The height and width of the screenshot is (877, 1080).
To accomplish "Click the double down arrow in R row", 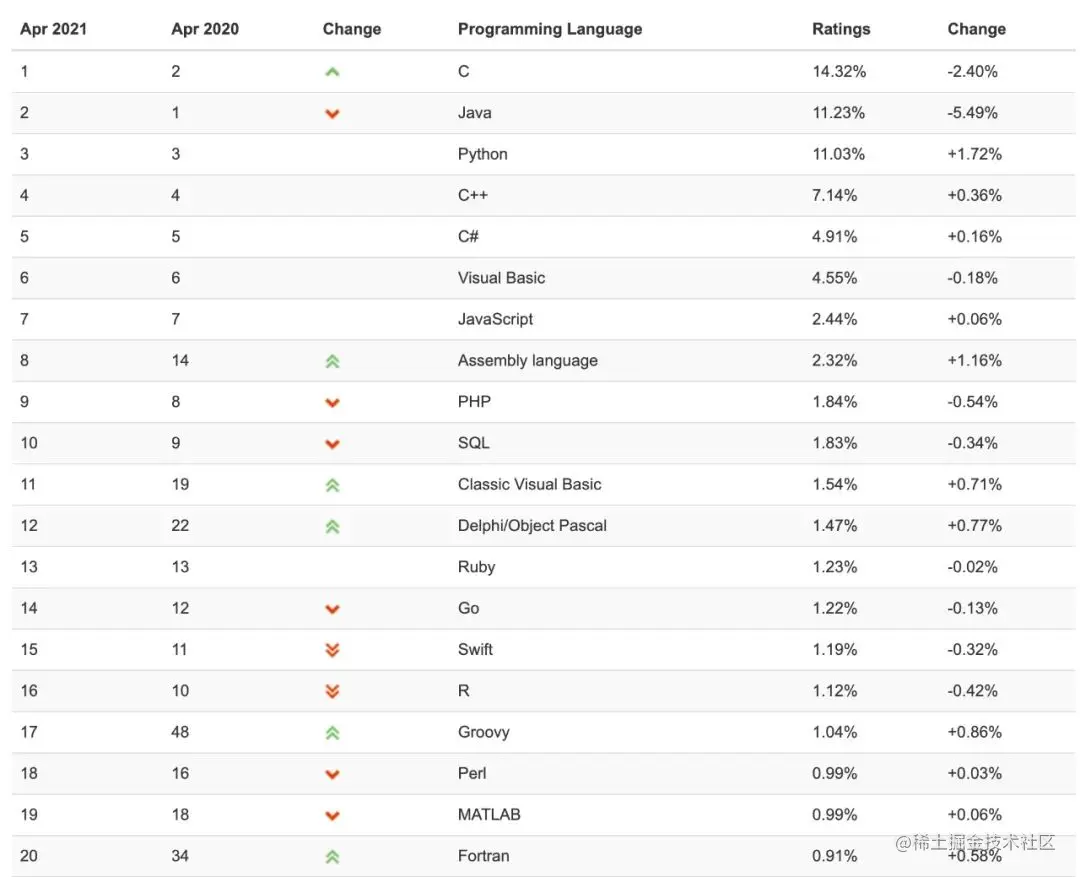I will tap(332, 691).
